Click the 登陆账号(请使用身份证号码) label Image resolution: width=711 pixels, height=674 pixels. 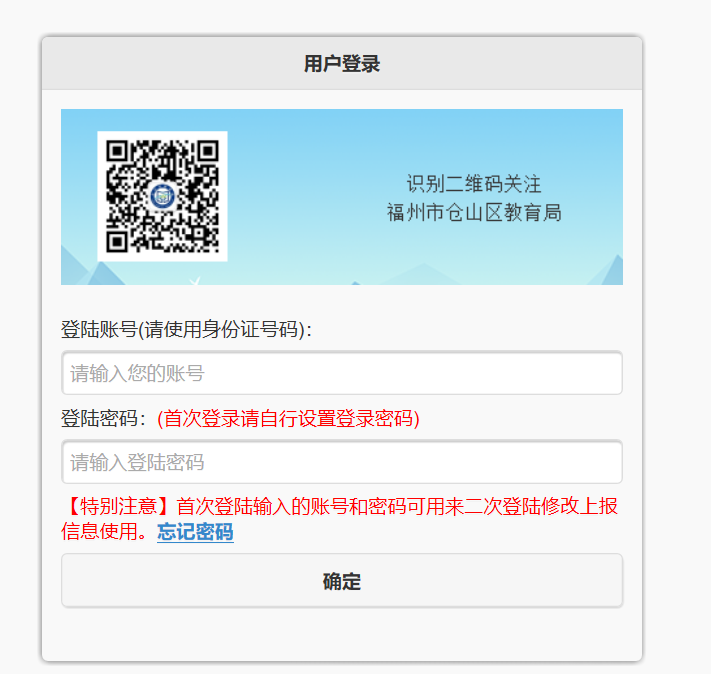pyautogui.click(x=186, y=329)
